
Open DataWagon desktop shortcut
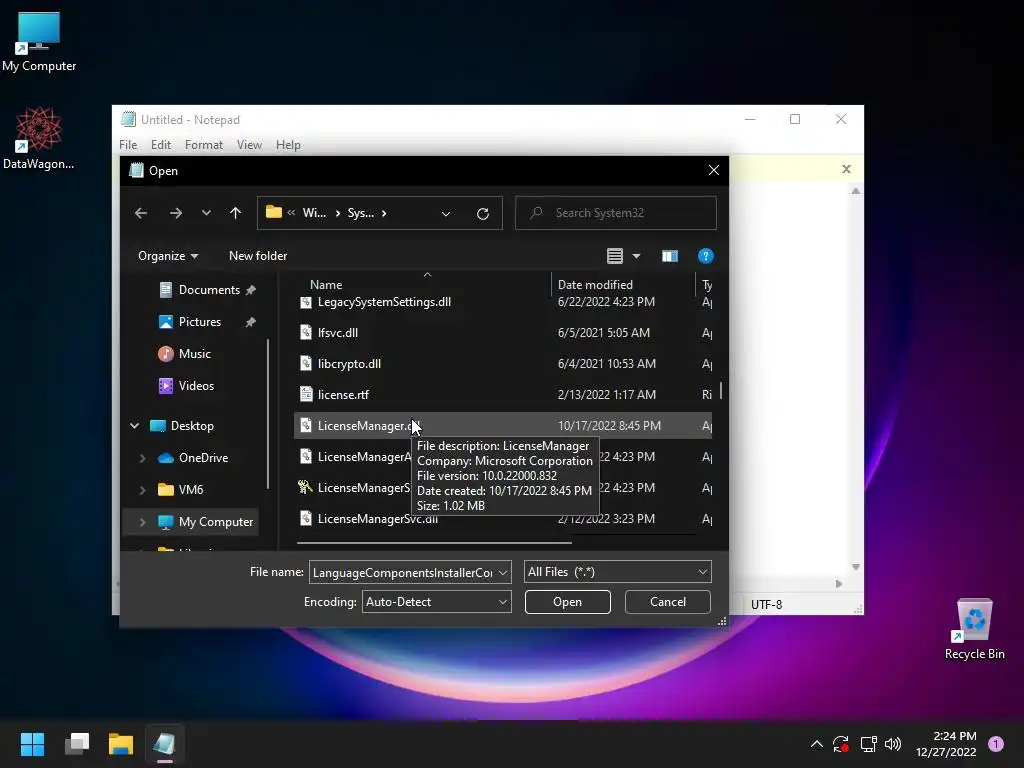click(39, 139)
